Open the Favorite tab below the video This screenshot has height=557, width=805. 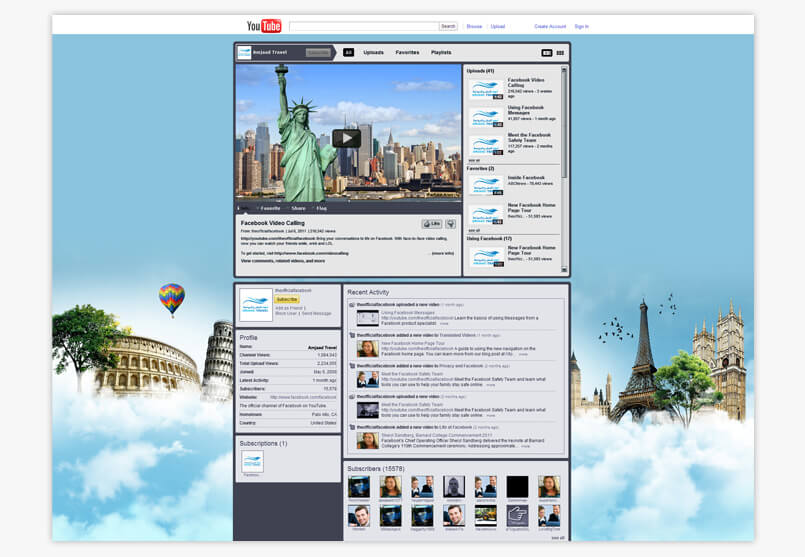270,208
